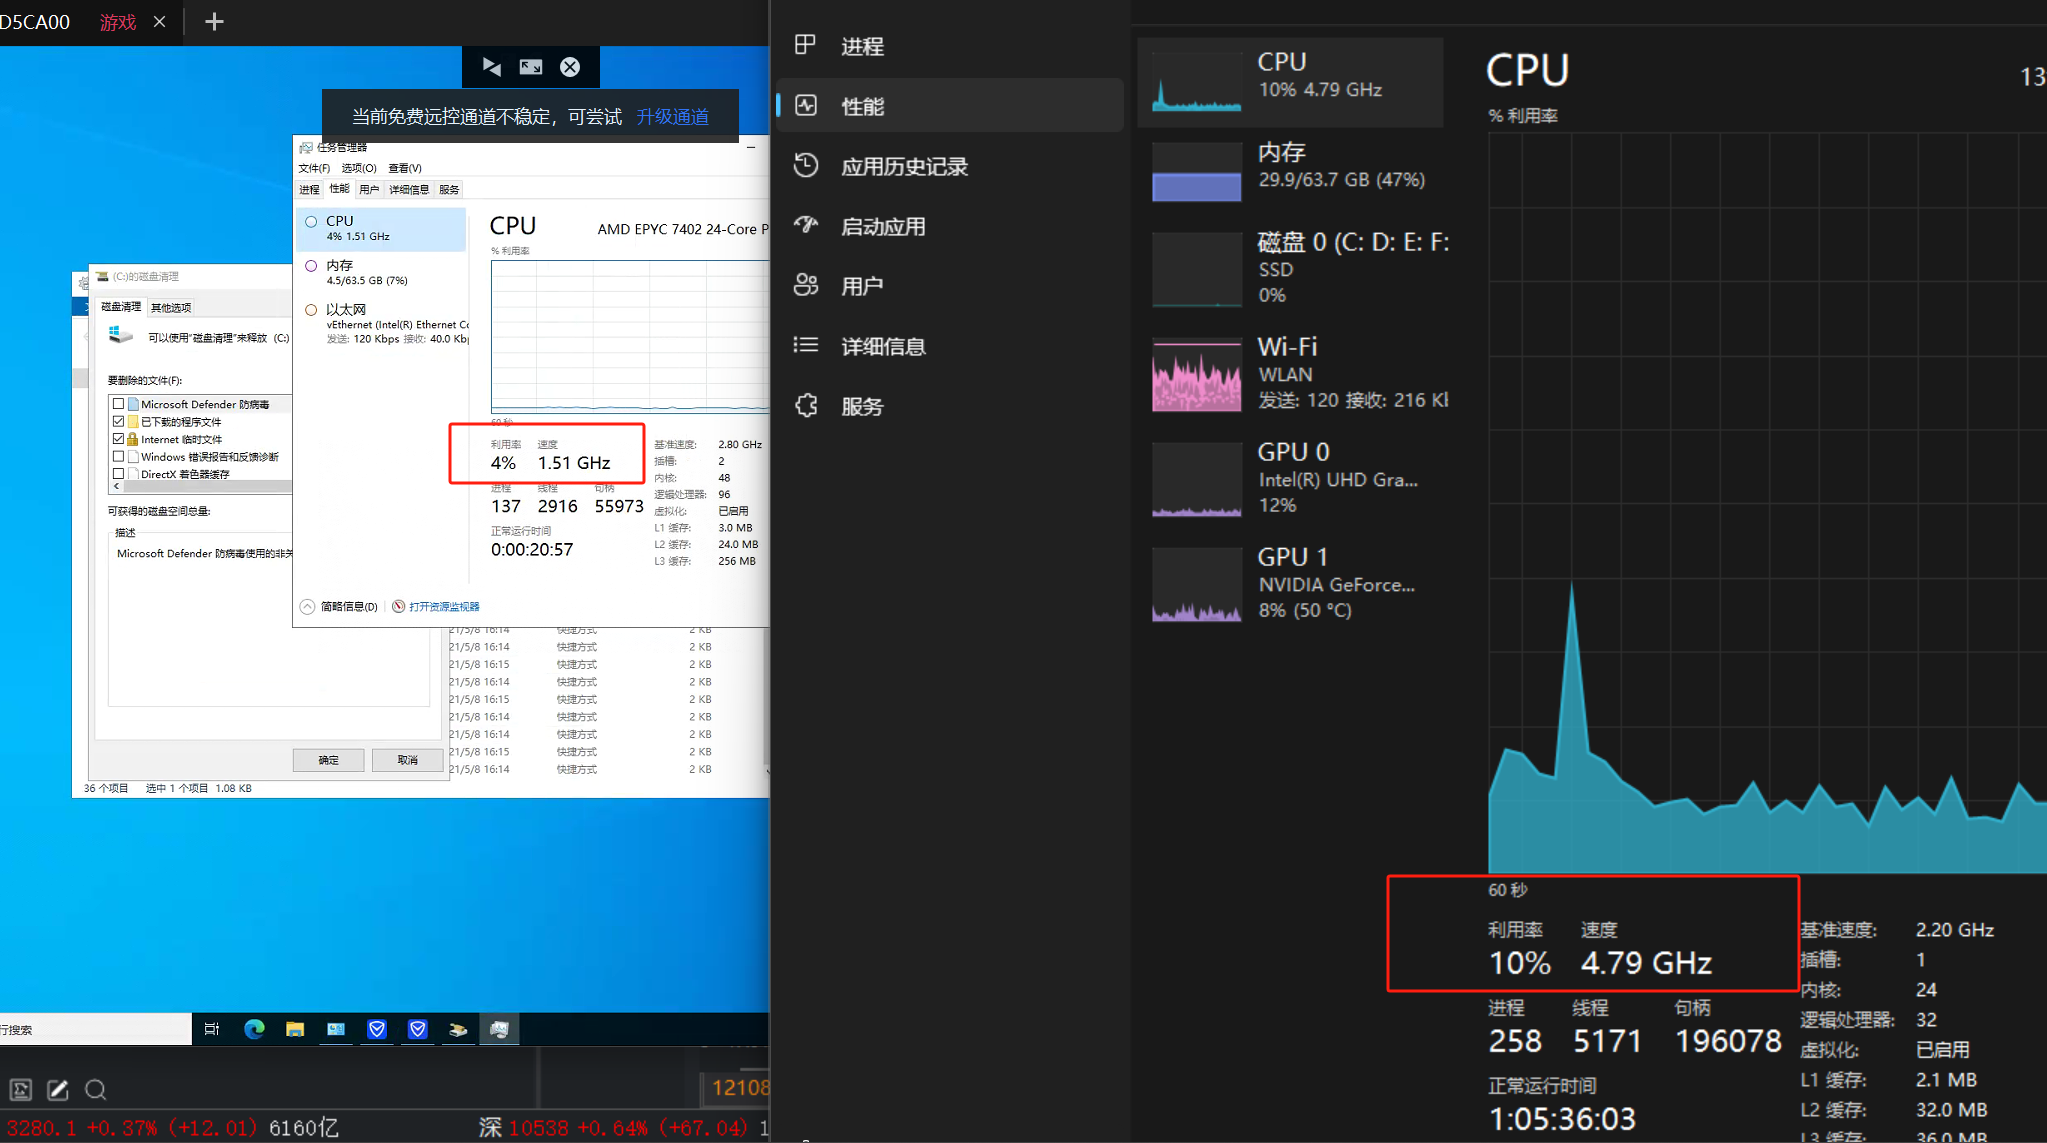
Task: Click the uptime value 1:05:36:03
Action: [x=1562, y=1119]
